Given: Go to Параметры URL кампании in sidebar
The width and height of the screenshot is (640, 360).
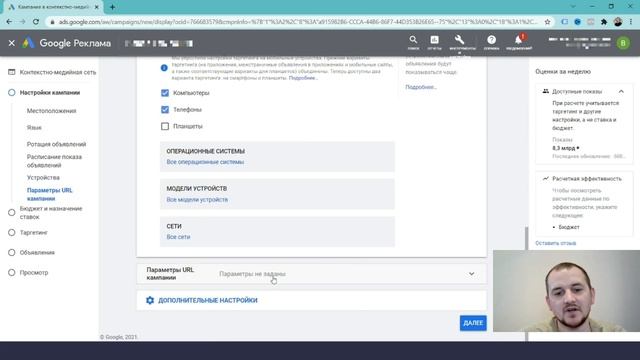Looking at the screenshot, I should [x=49, y=194].
